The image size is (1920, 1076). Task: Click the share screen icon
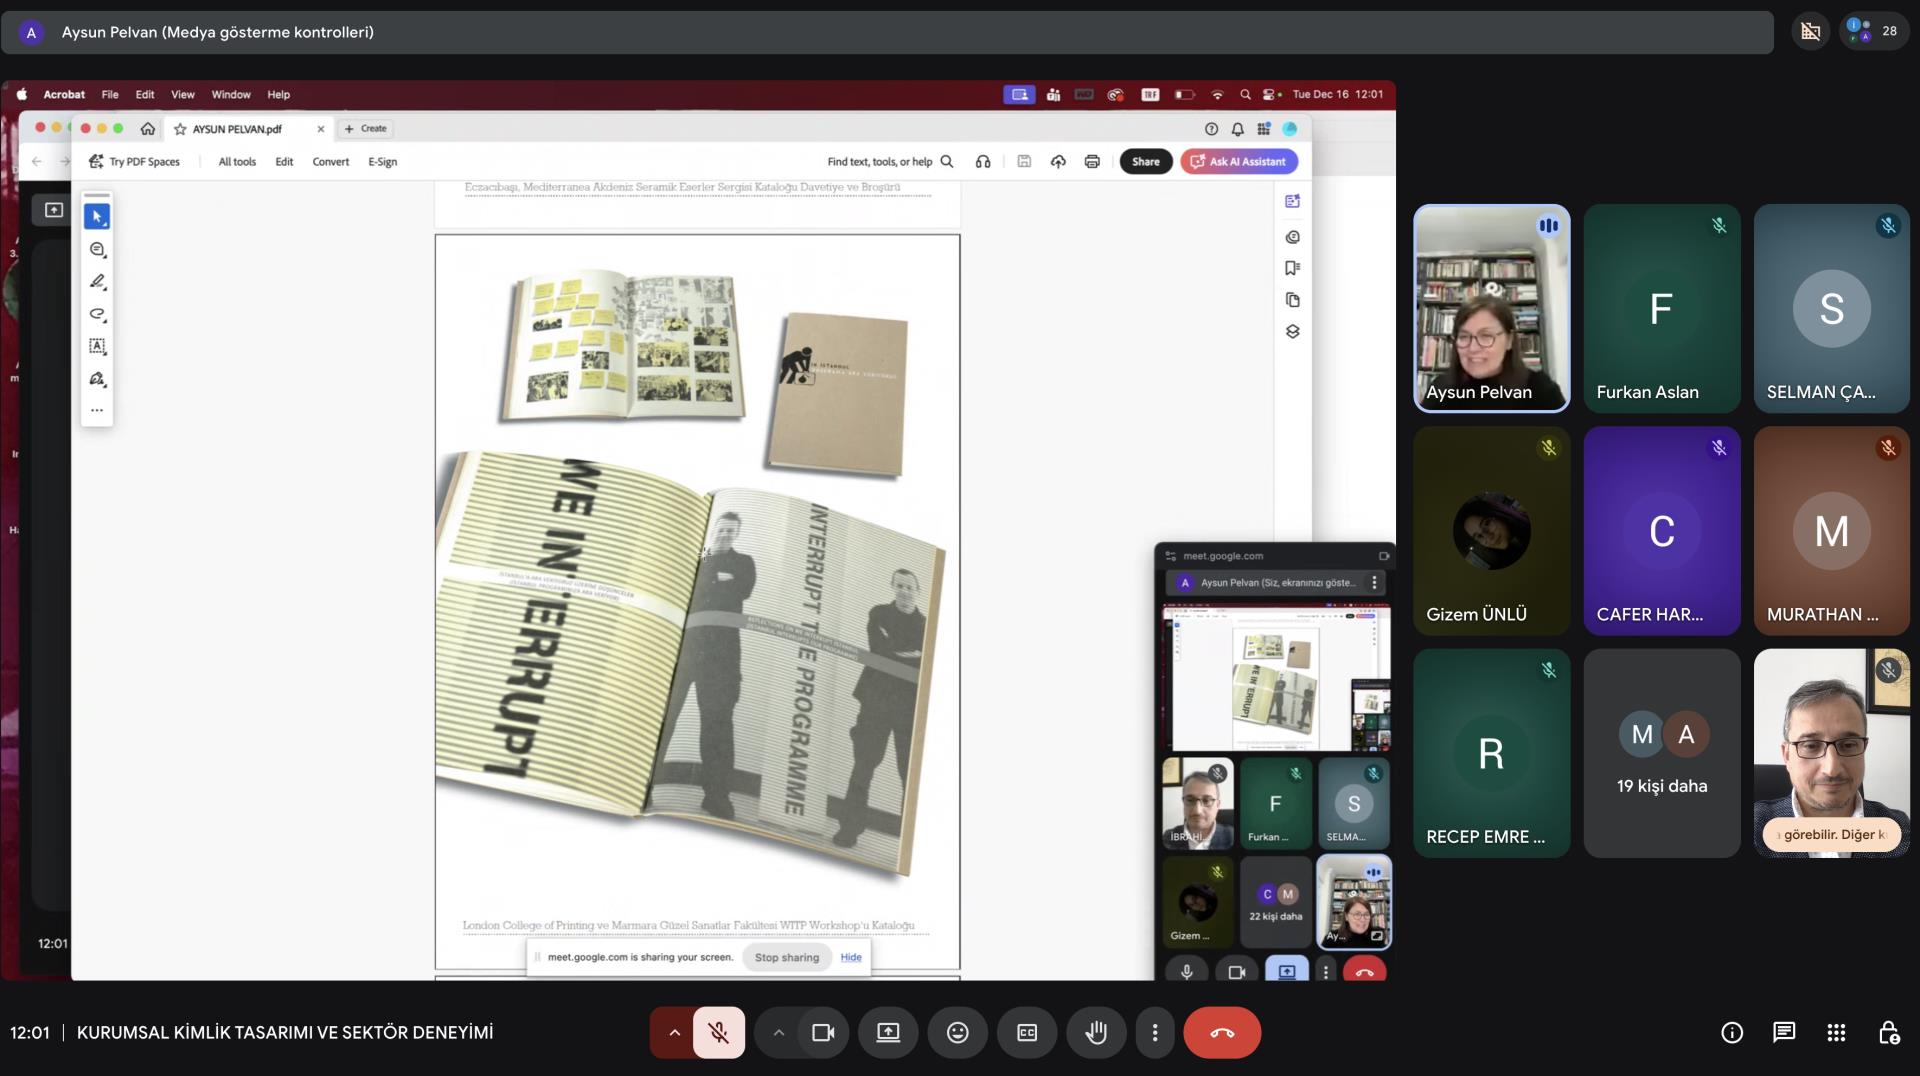(888, 1033)
